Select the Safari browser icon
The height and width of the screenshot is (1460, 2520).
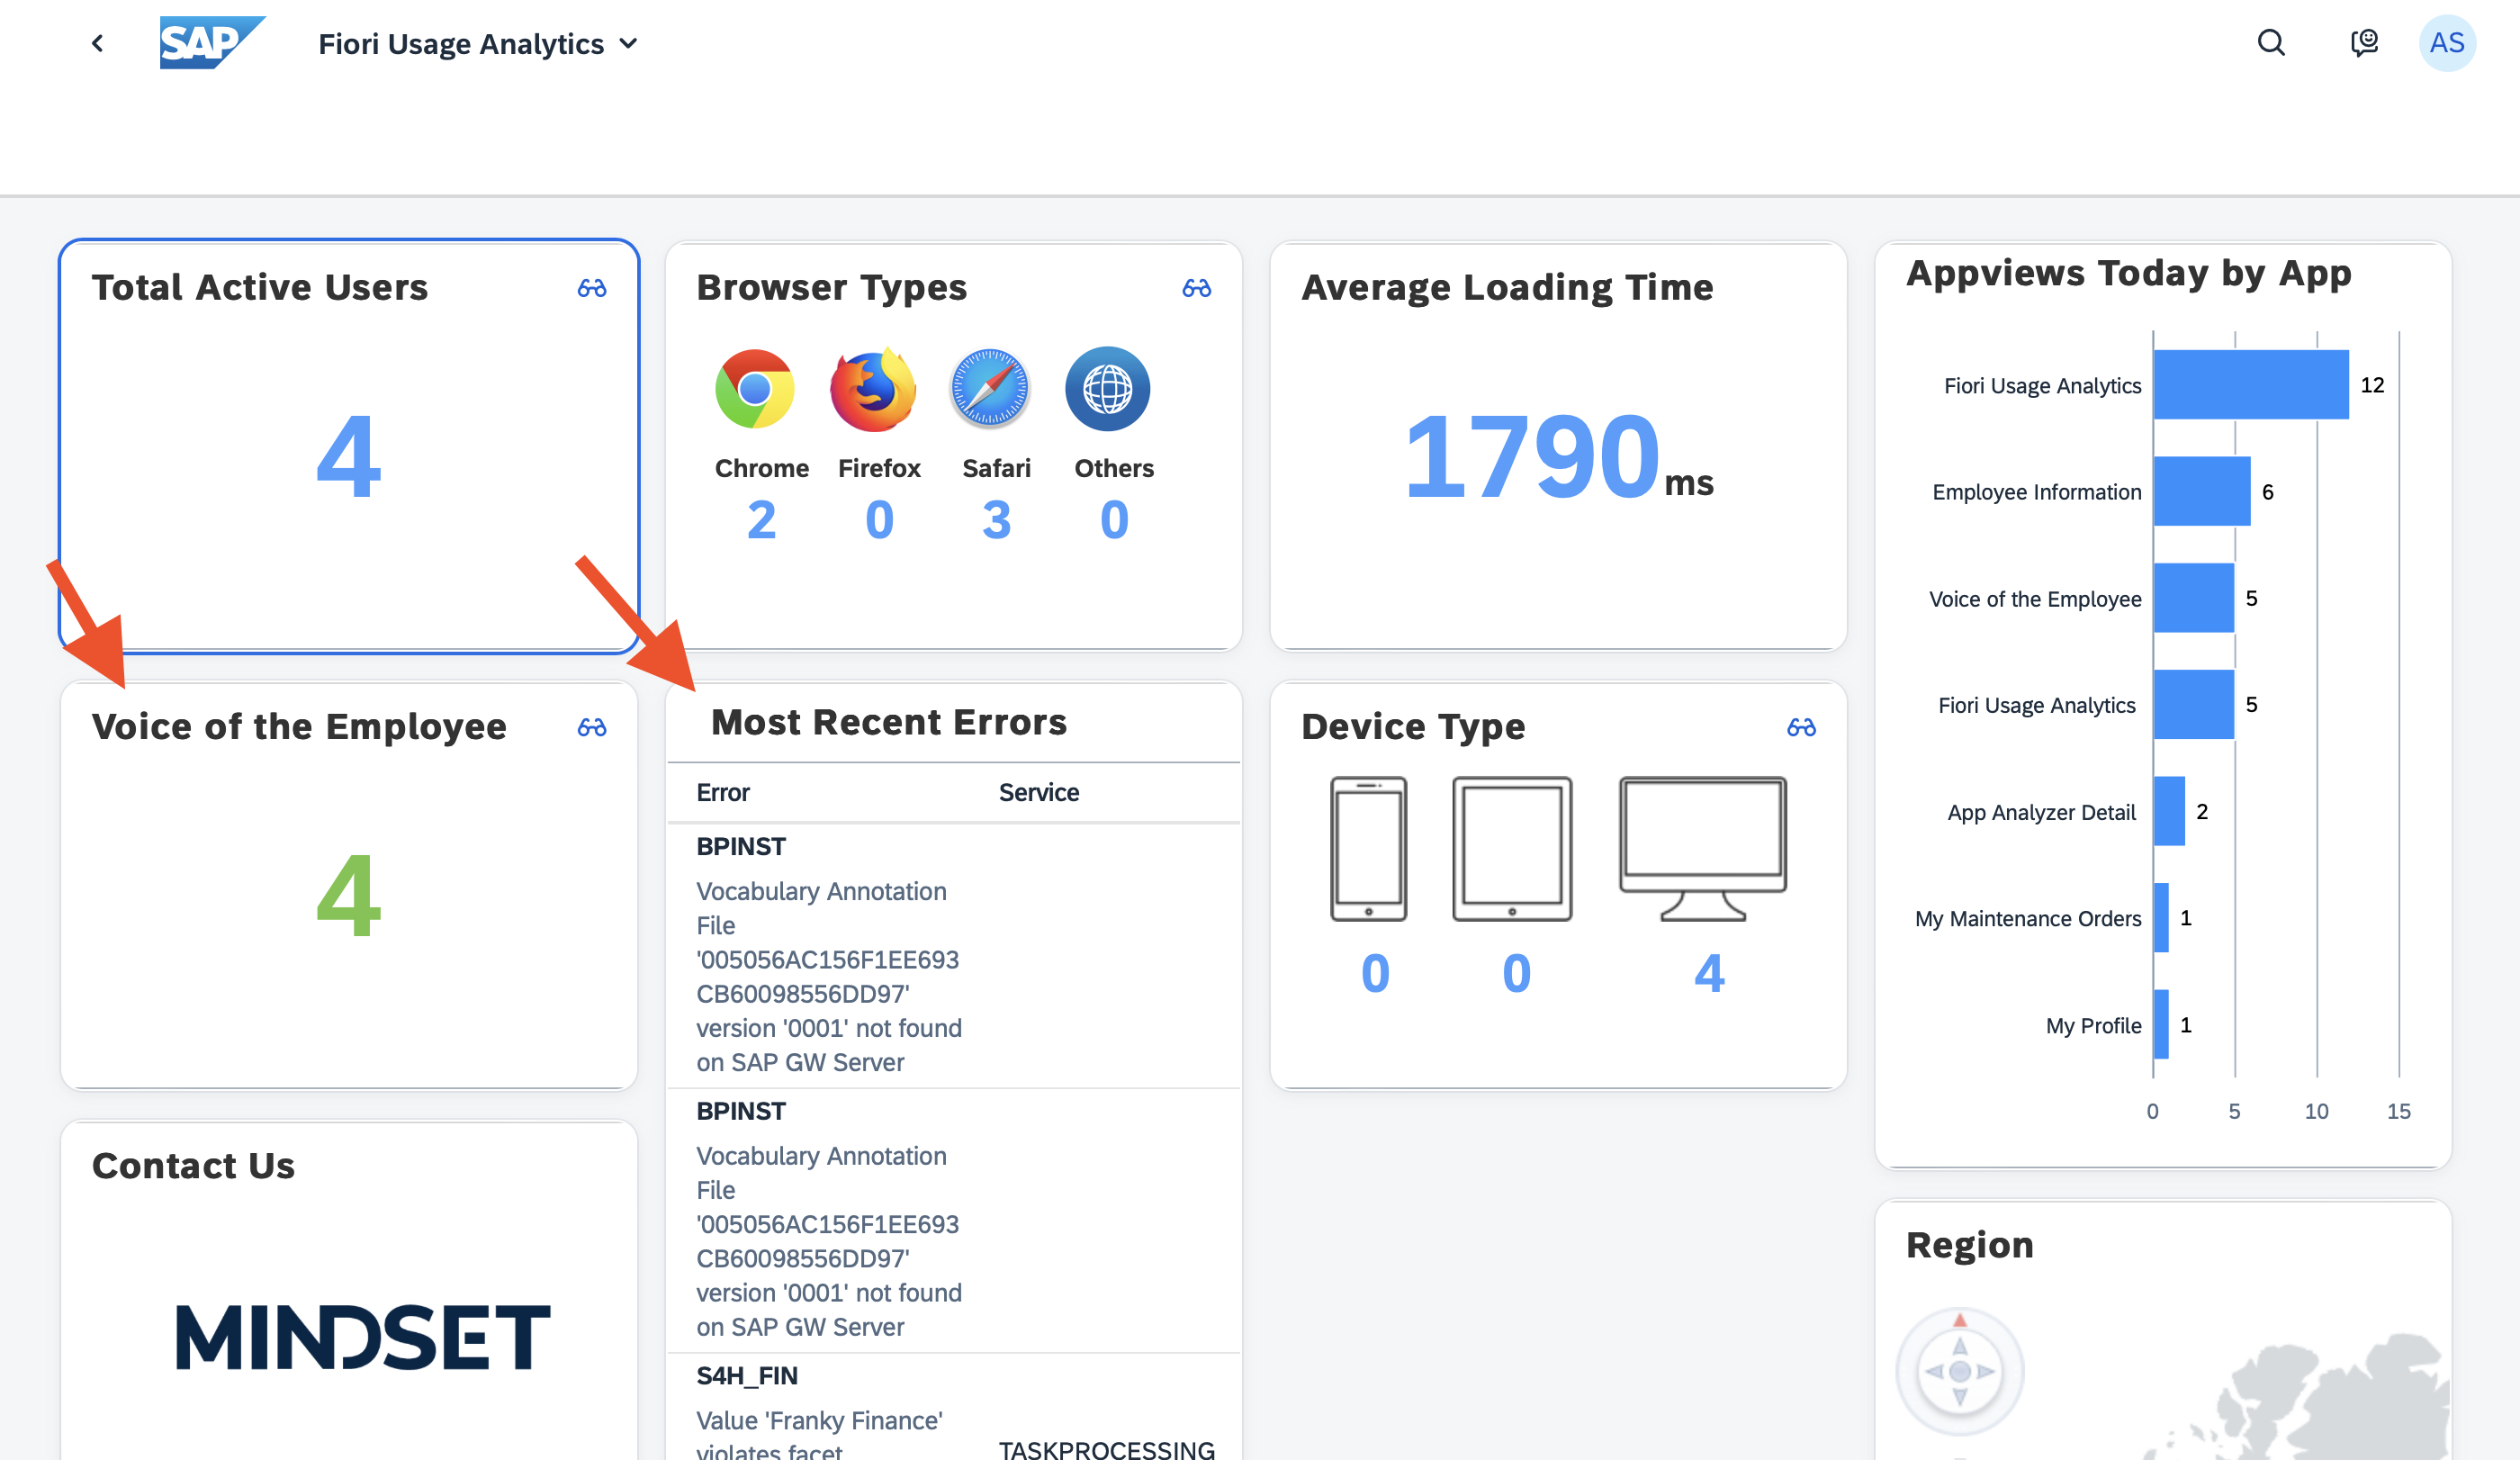click(989, 390)
